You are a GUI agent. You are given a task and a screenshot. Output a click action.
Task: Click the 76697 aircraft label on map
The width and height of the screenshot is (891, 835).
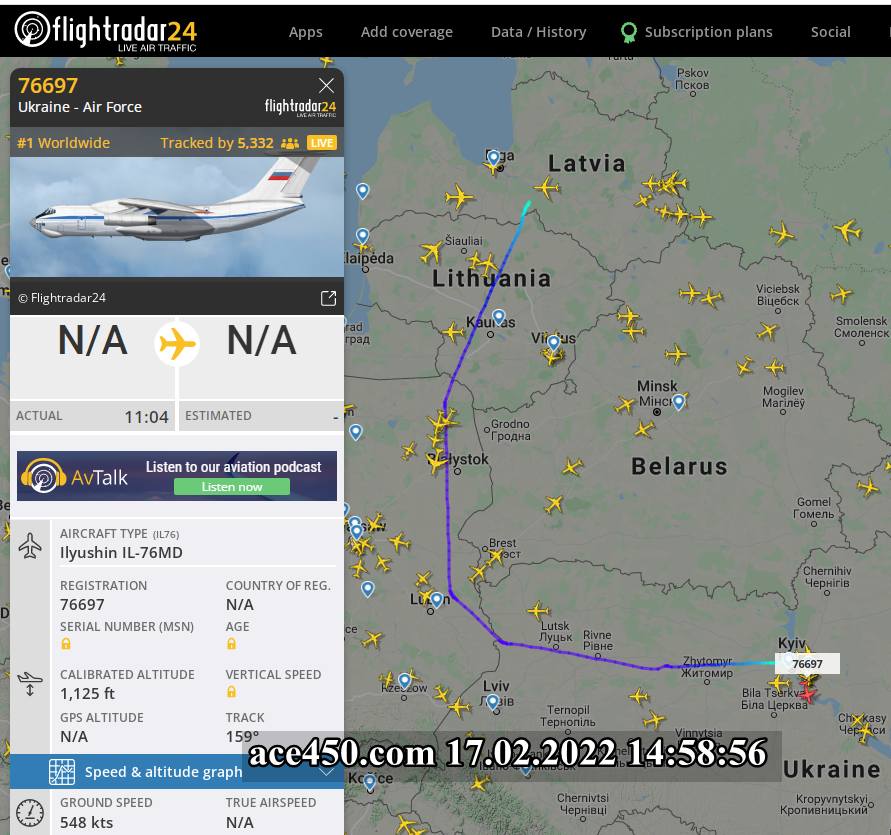tap(807, 663)
